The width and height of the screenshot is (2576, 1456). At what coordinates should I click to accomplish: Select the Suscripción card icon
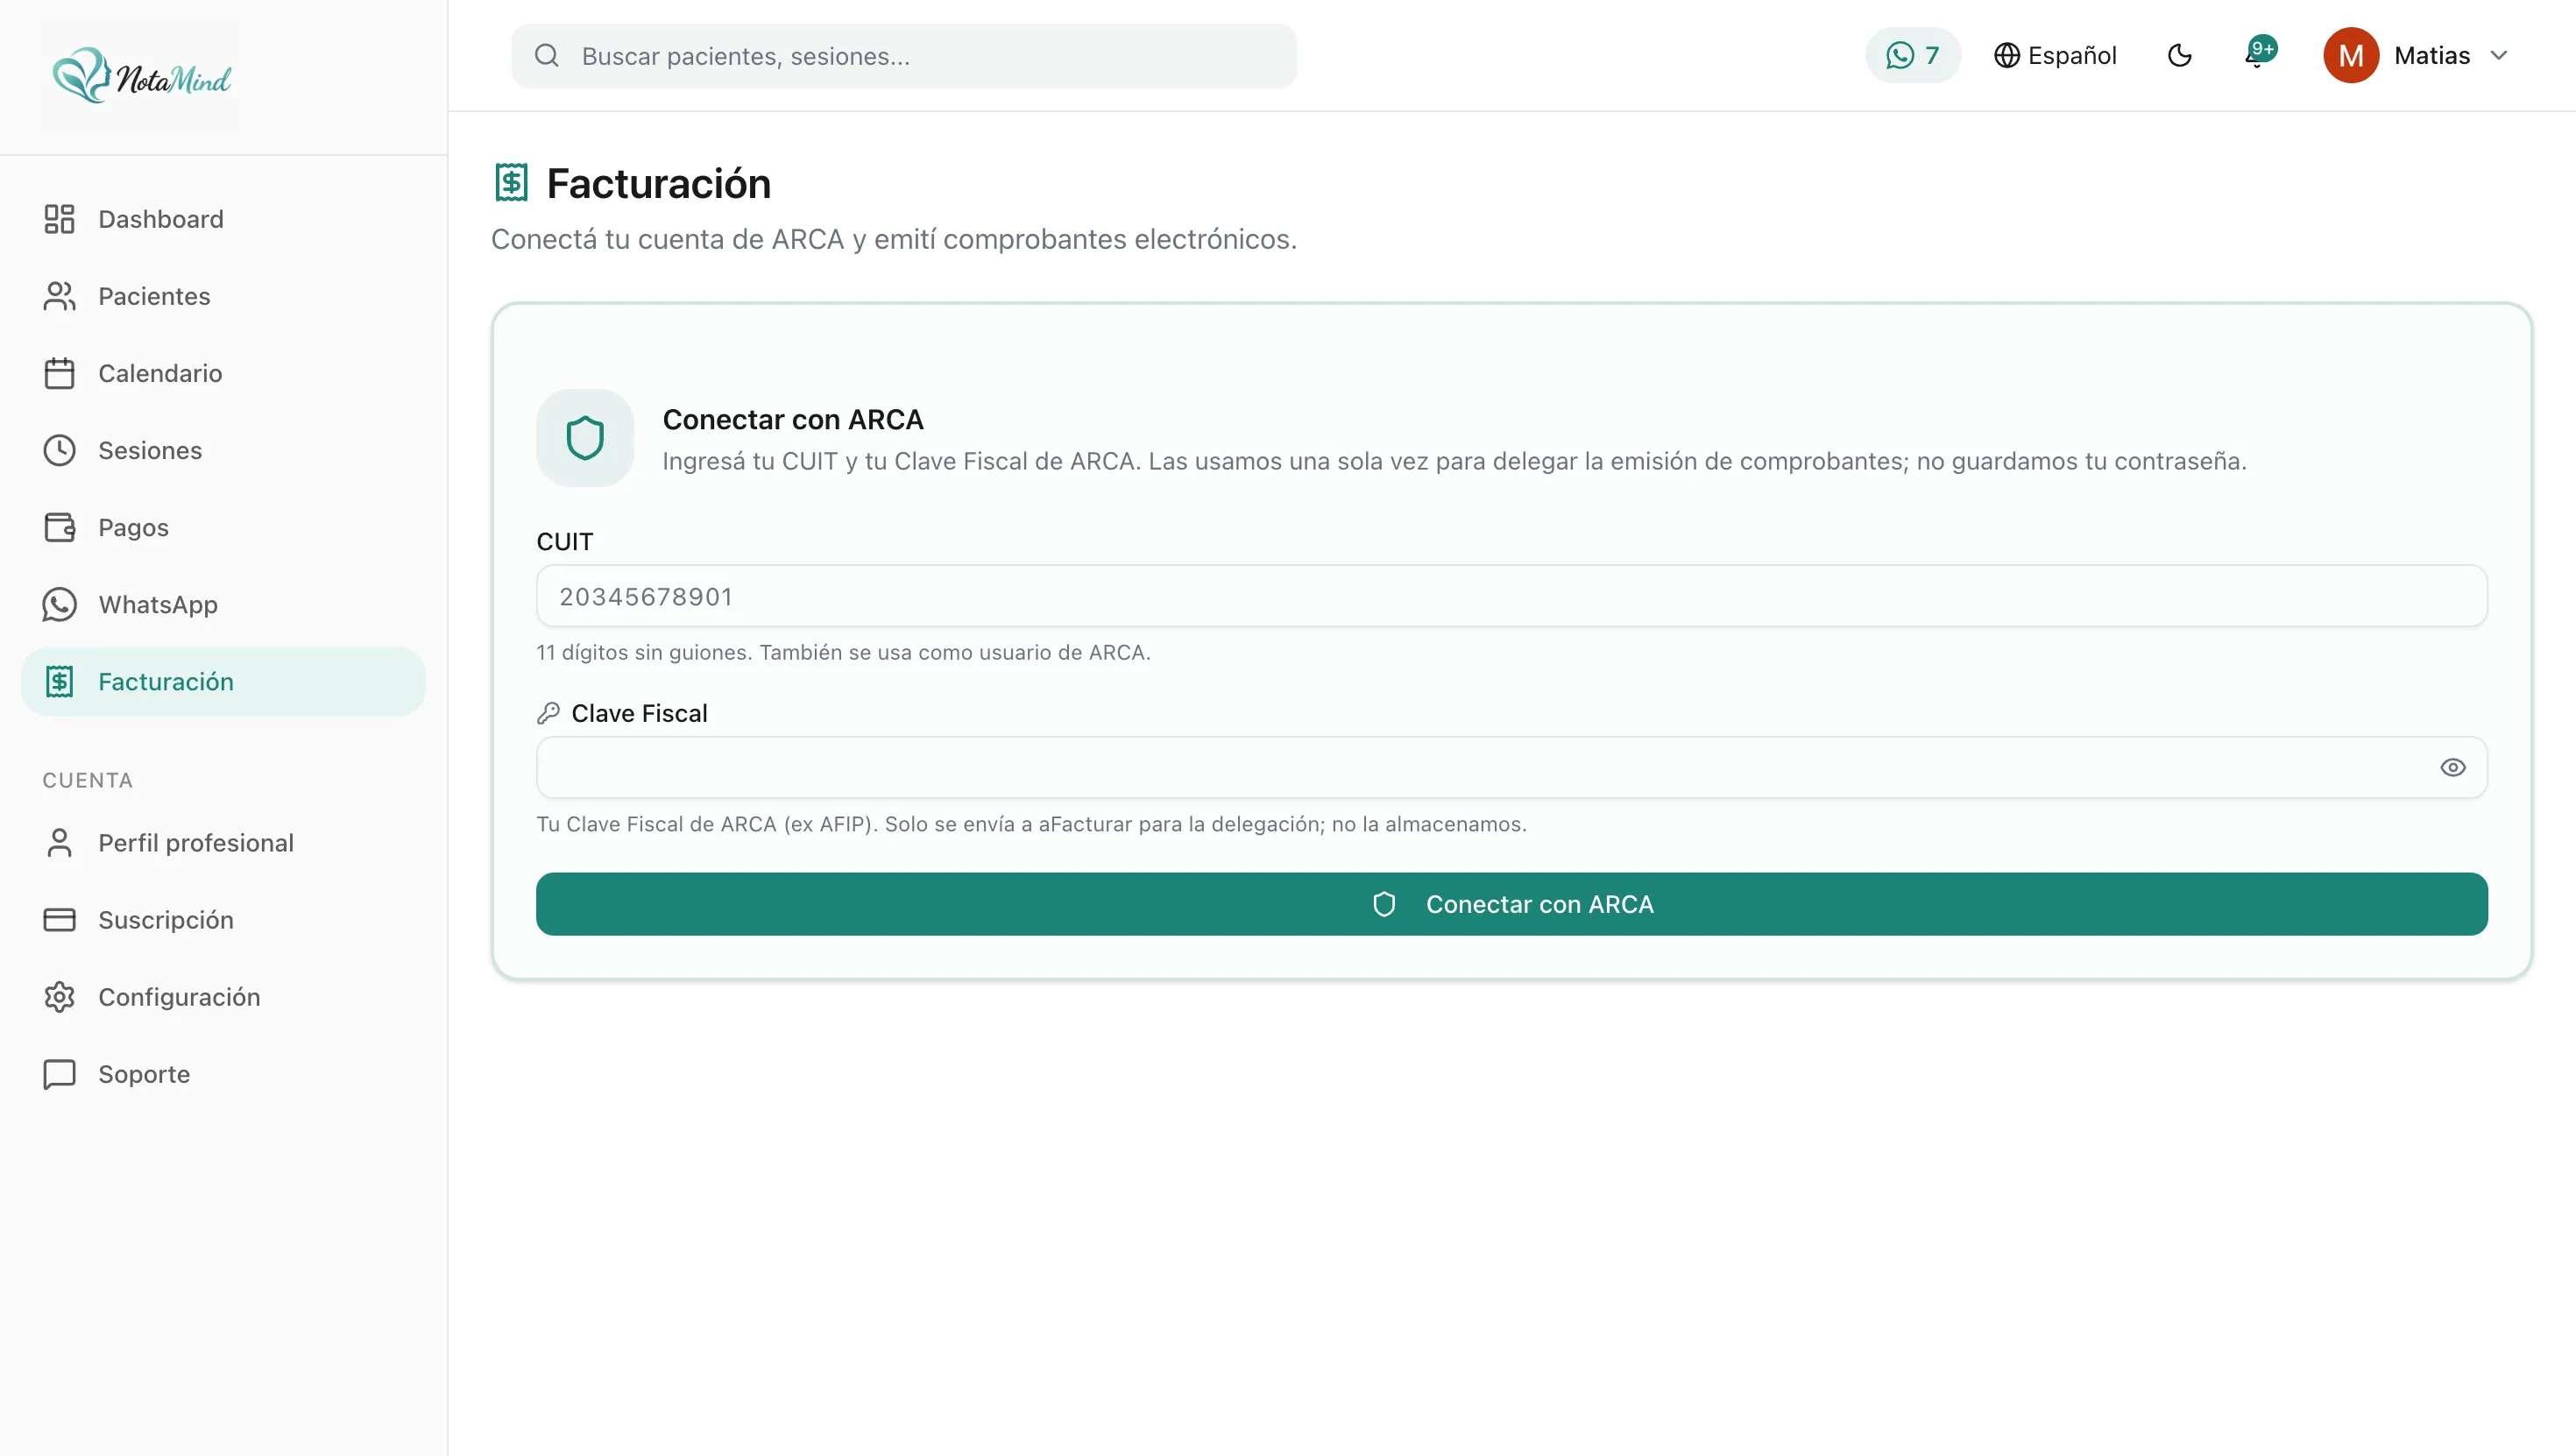coord(59,919)
